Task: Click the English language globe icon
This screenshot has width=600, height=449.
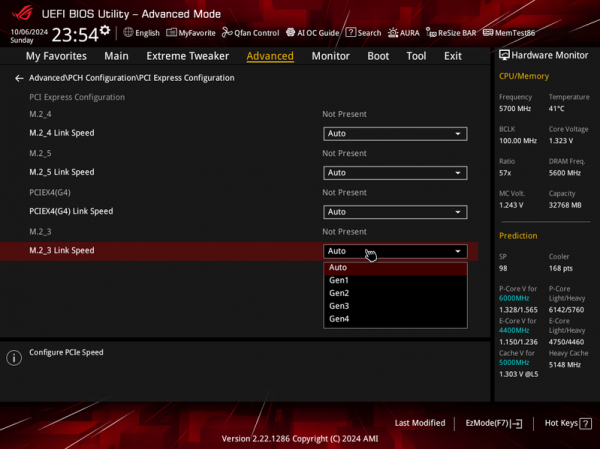Action: point(128,33)
